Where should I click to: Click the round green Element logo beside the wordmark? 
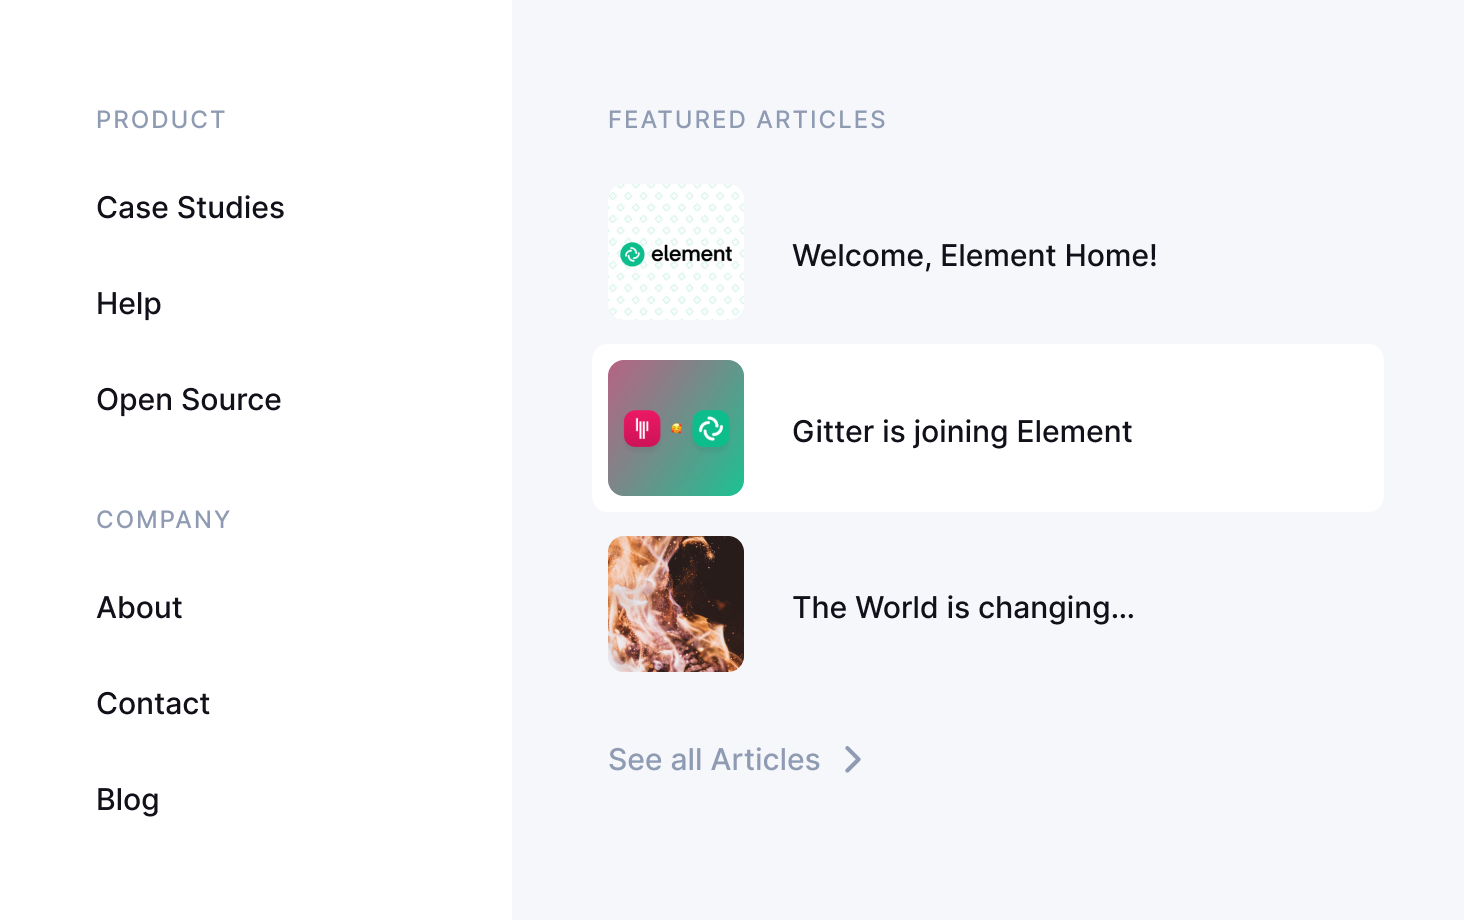click(x=632, y=255)
